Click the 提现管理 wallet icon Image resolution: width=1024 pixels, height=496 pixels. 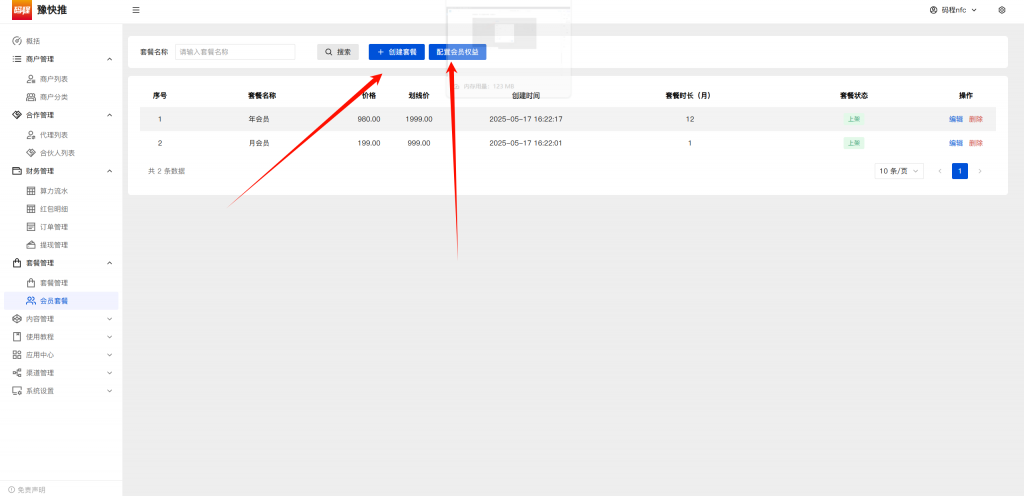tap(31, 245)
